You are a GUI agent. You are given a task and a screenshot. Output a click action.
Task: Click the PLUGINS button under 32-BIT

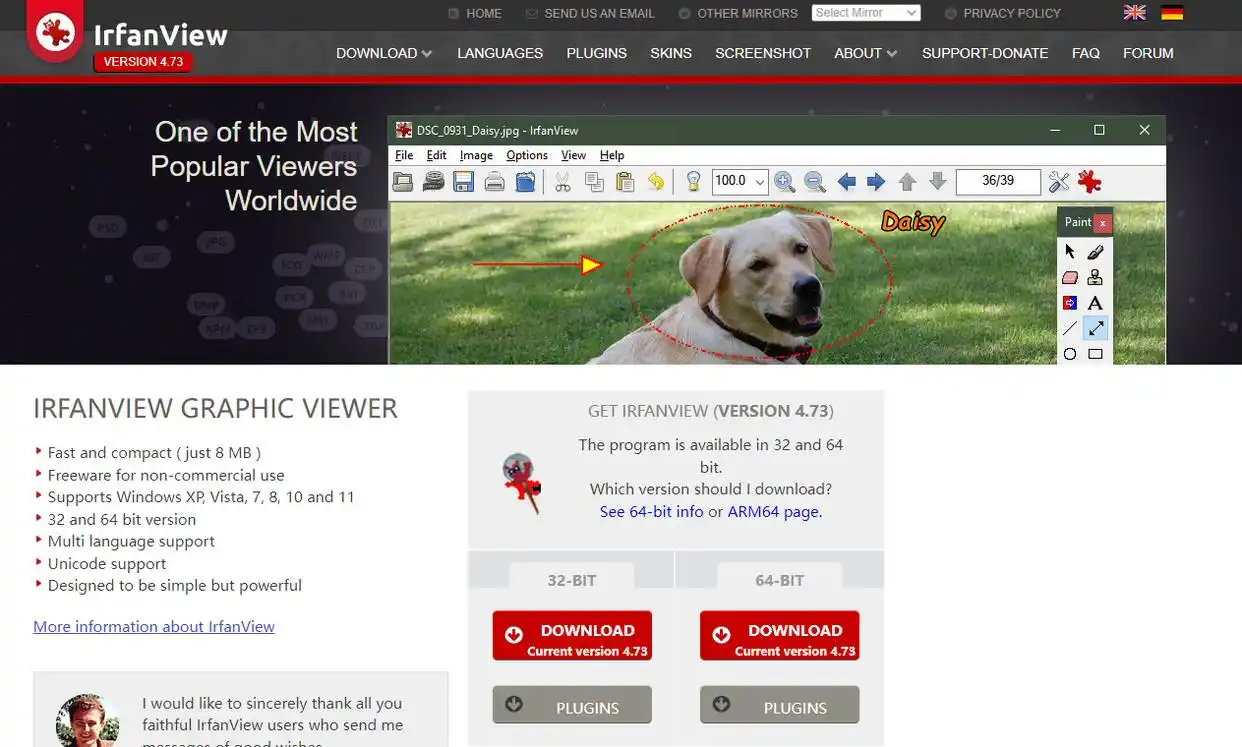pyautogui.click(x=572, y=705)
